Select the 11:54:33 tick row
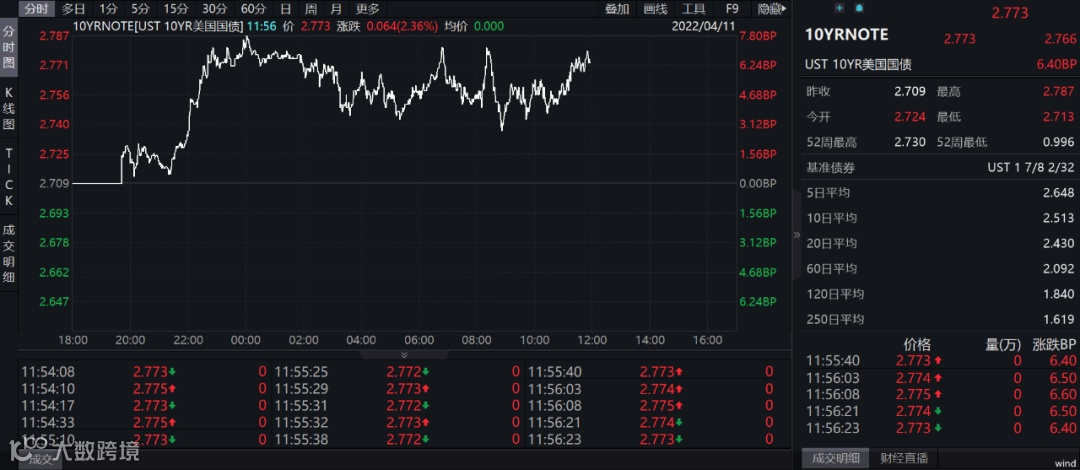This screenshot has width=1080, height=470. coord(145,422)
